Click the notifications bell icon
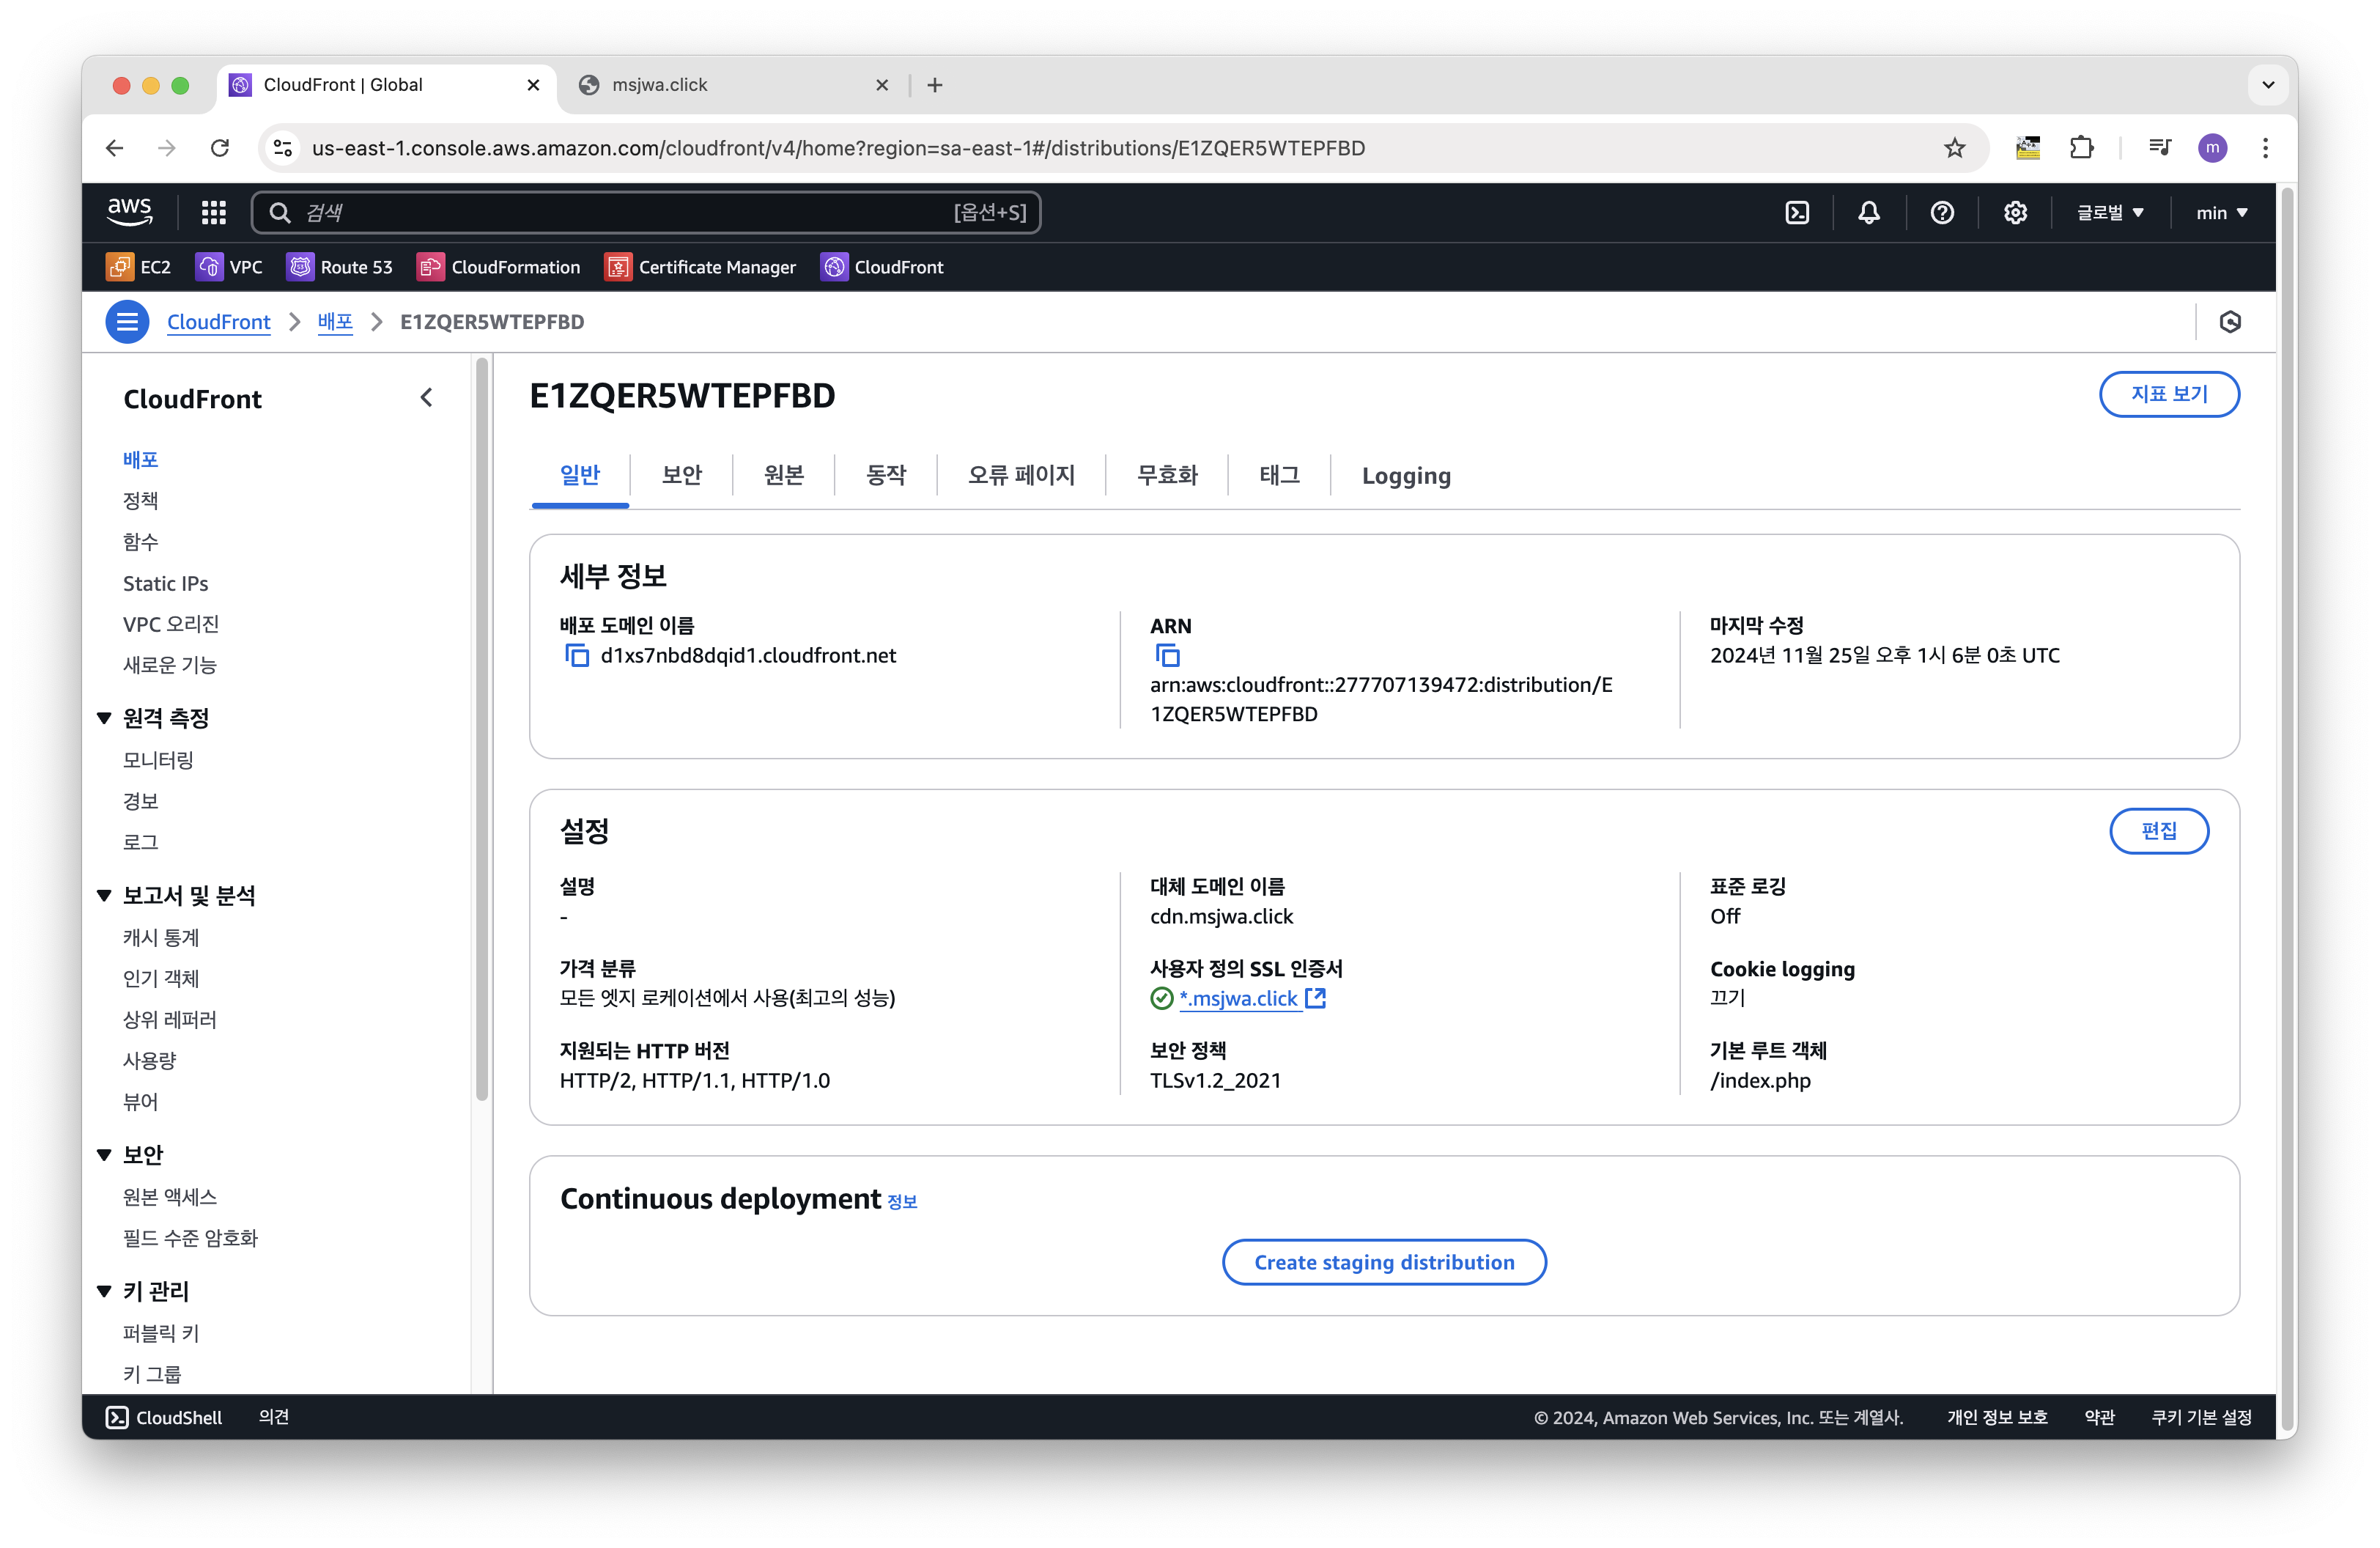The image size is (2380, 1548). pyautogui.click(x=1868, y=212)
